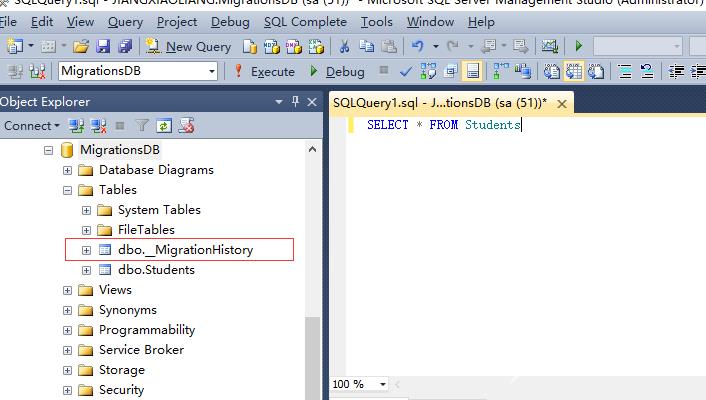Click scroll-up arrow of Object Explorer scrollbar
Image resolution: width=706 pixels, height=400 pixels.
(312, 149)
